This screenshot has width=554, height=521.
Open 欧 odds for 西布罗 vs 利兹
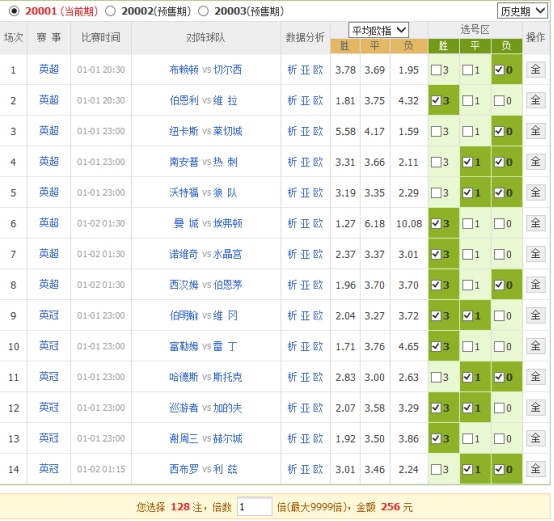click(318, 469)
